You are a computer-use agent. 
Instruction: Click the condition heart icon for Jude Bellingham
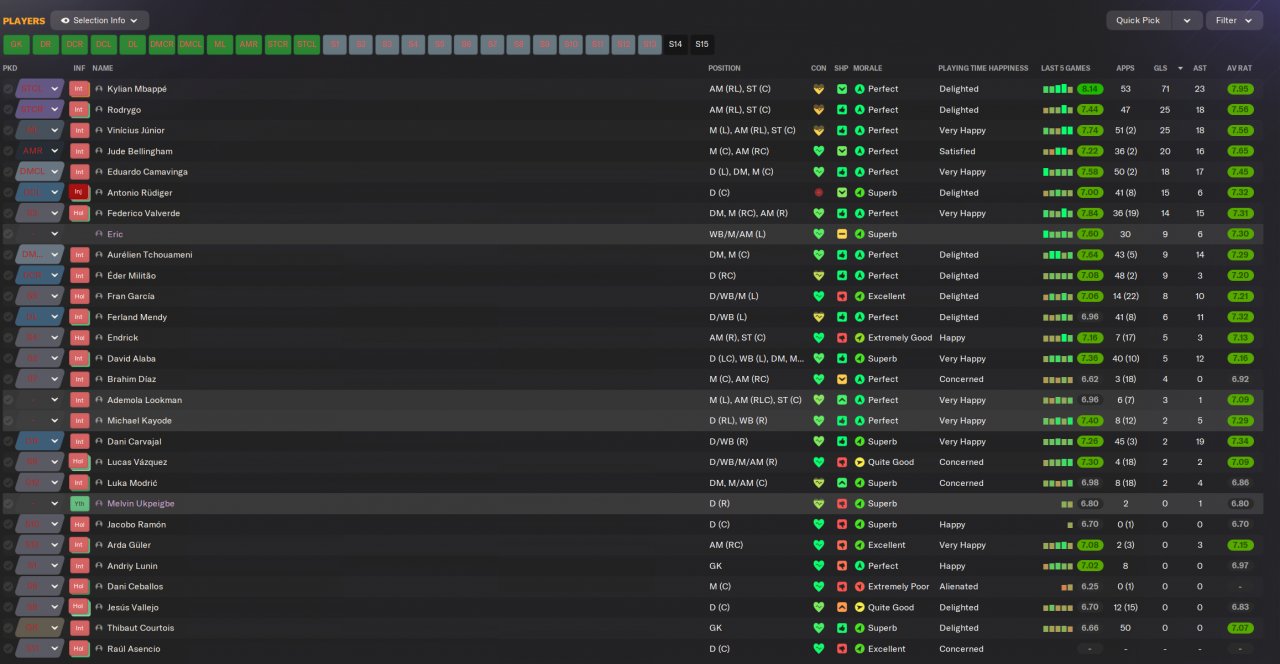818,151
